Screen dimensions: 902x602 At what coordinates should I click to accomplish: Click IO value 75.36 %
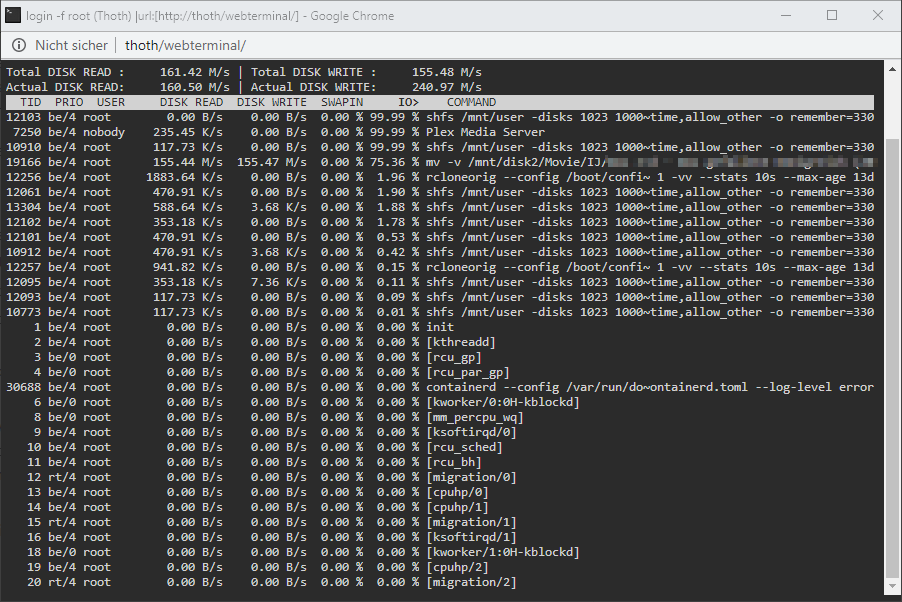tap(395, 162)
